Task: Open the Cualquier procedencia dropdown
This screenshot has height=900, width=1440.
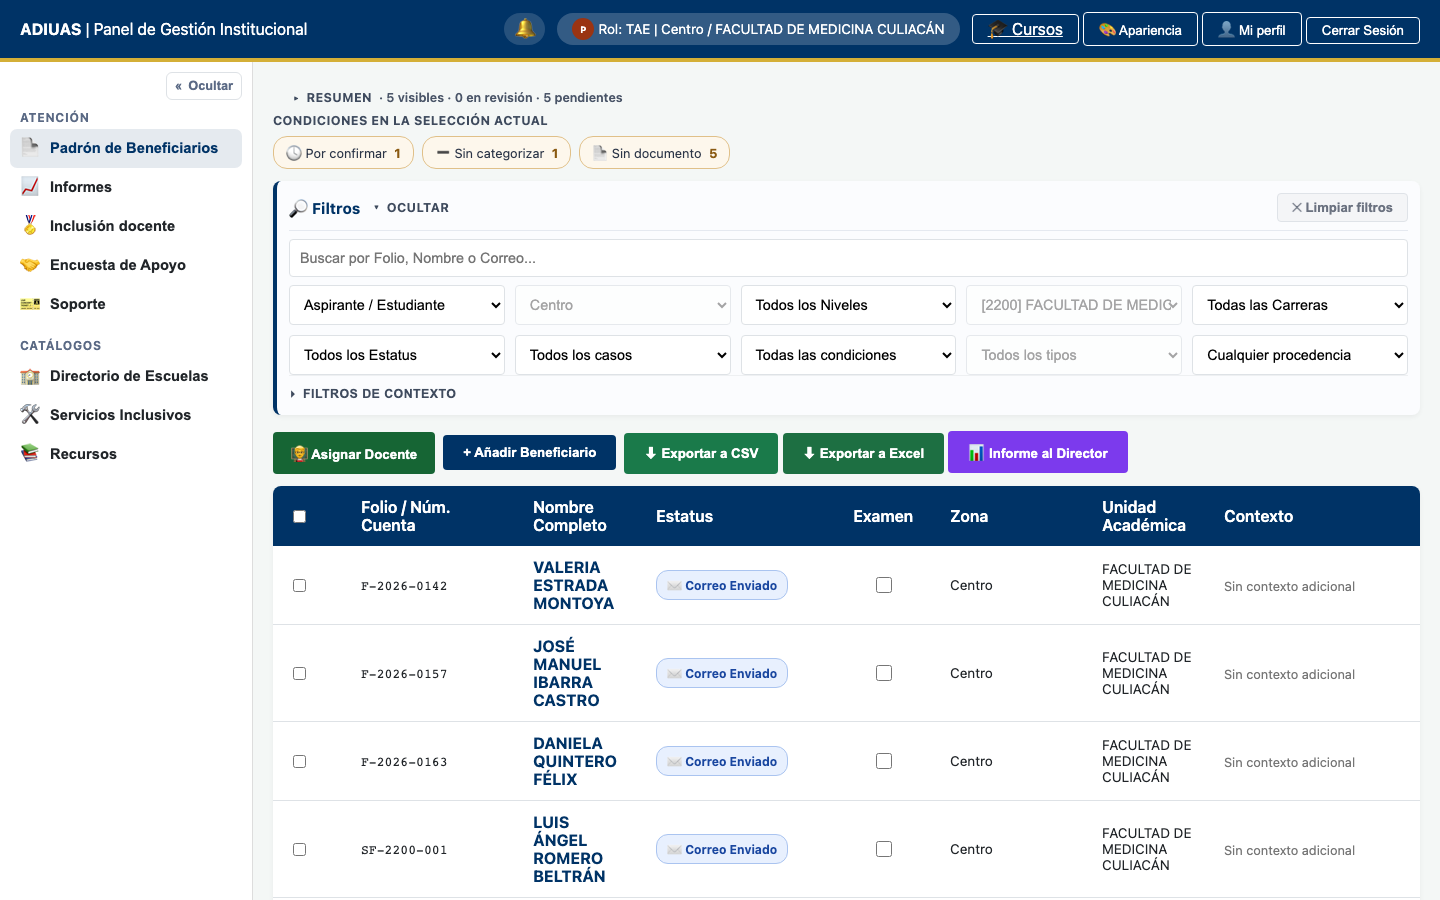Action: 1300,355
